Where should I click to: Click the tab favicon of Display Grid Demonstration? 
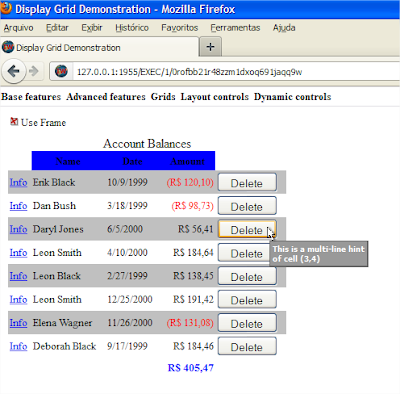pyautogui.click(x=8, y=47)
